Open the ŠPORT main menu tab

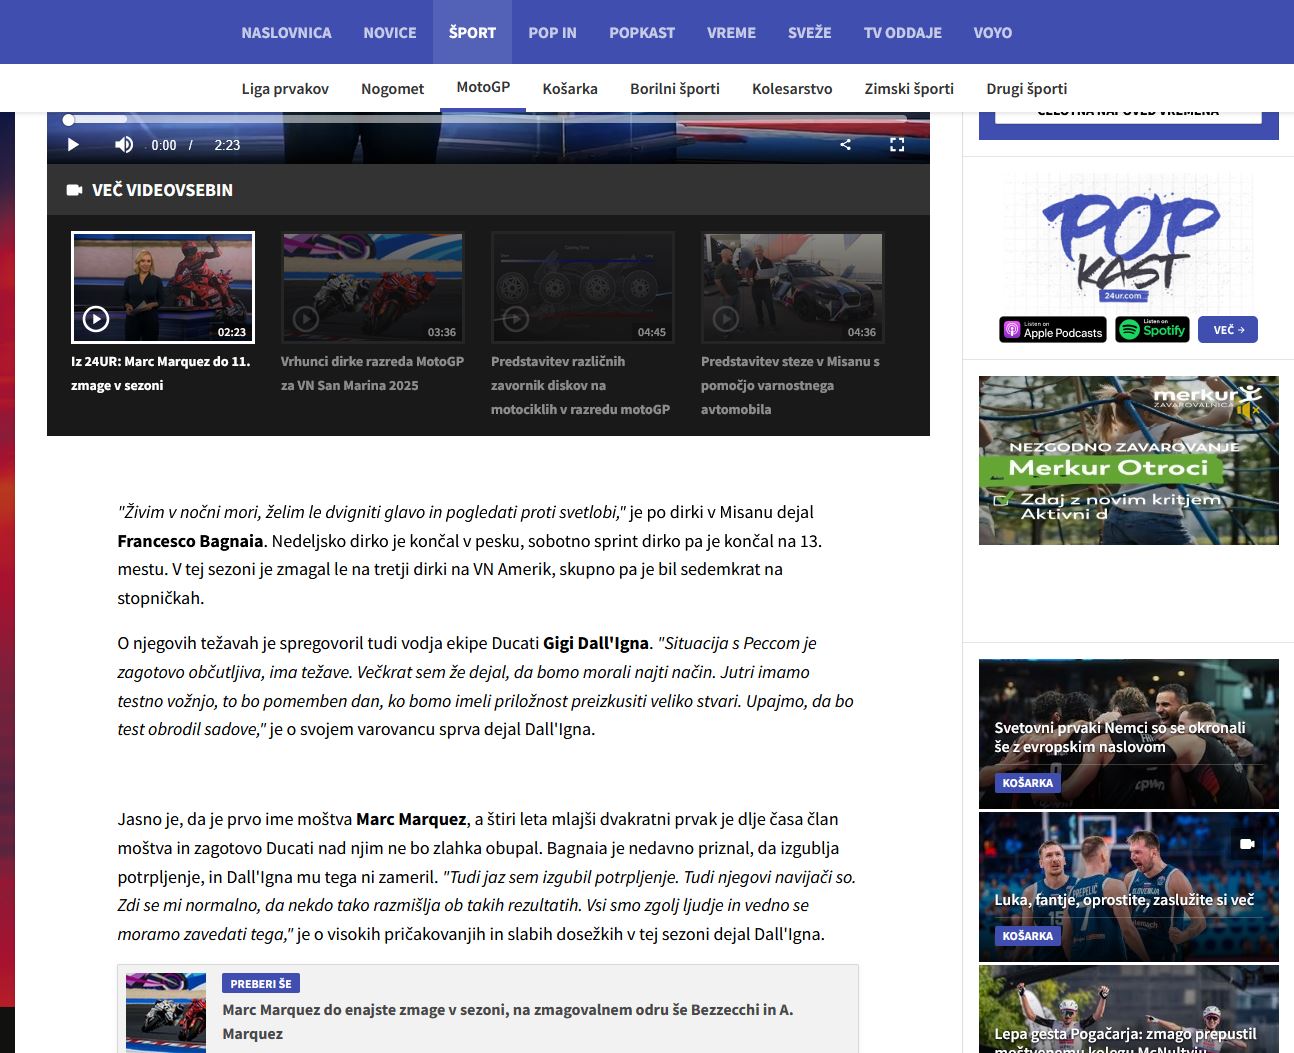coord(472,32)
